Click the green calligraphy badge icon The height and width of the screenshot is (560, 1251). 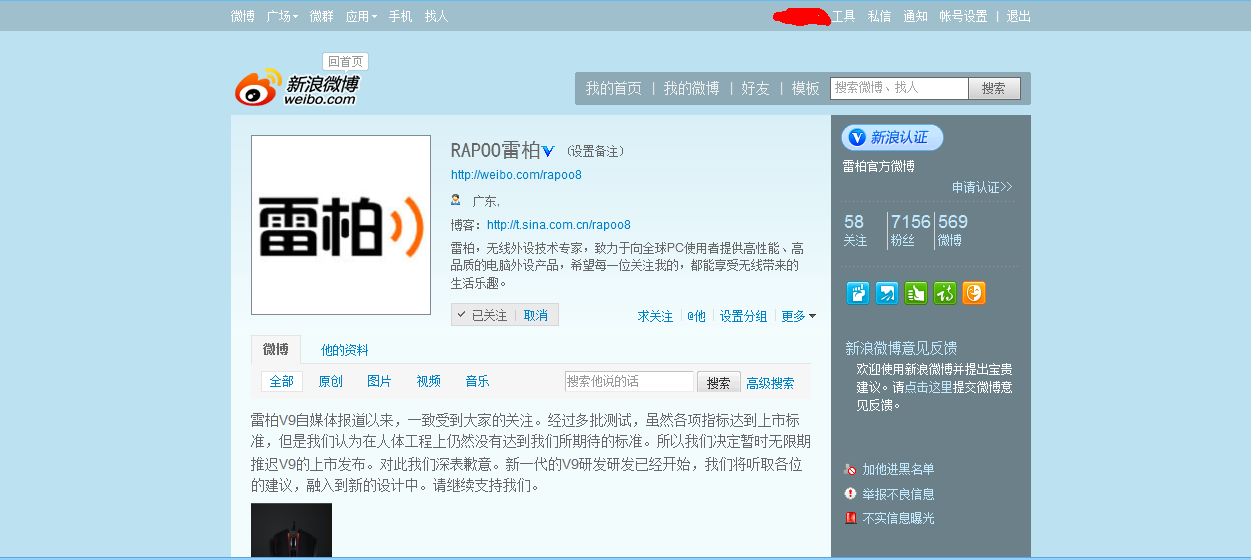tap(945, 293)
